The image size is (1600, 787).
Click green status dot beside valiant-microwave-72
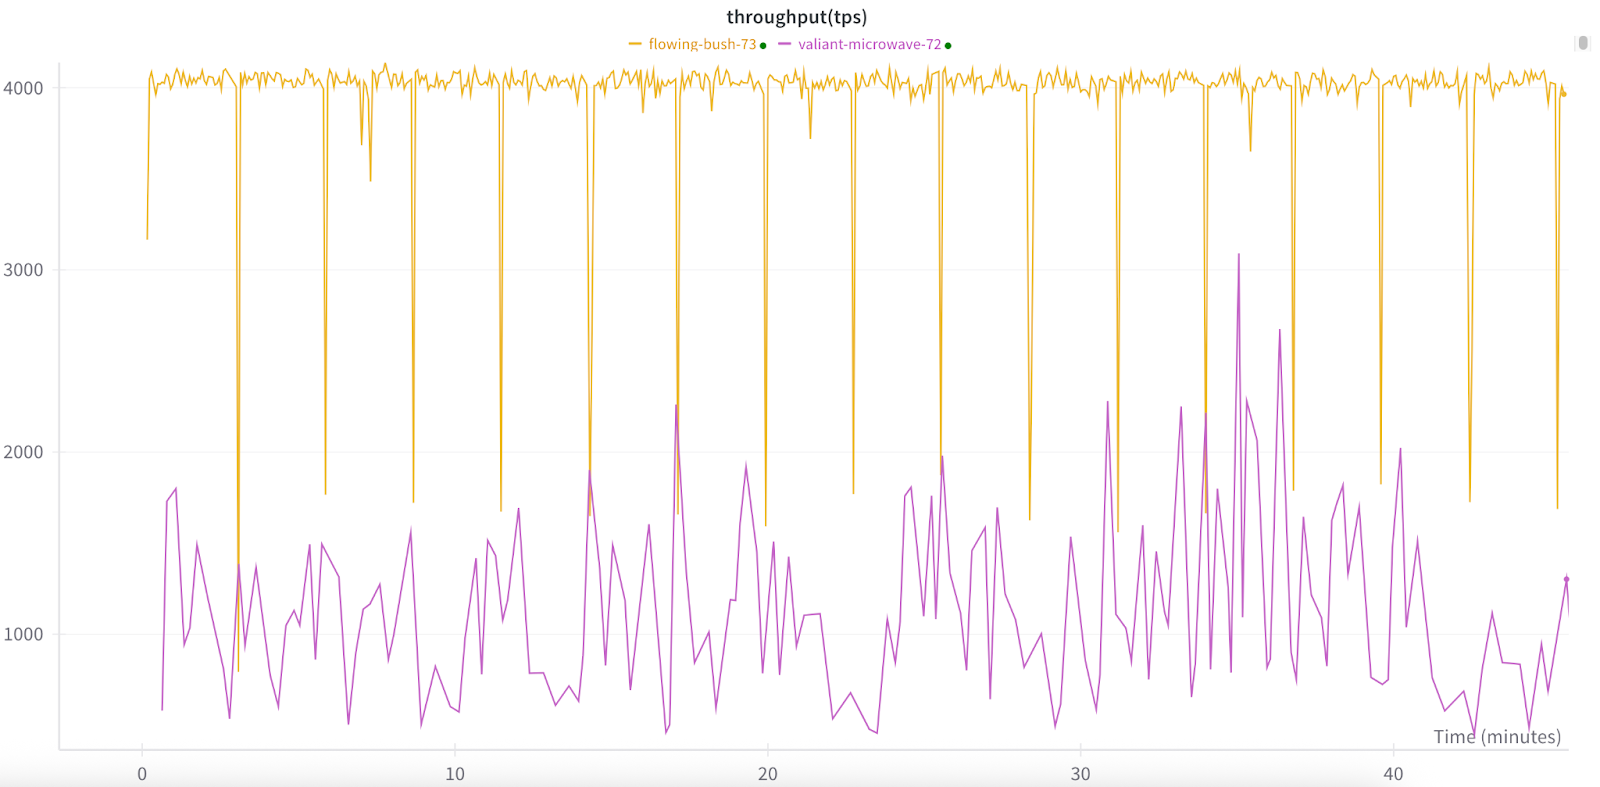948,45
